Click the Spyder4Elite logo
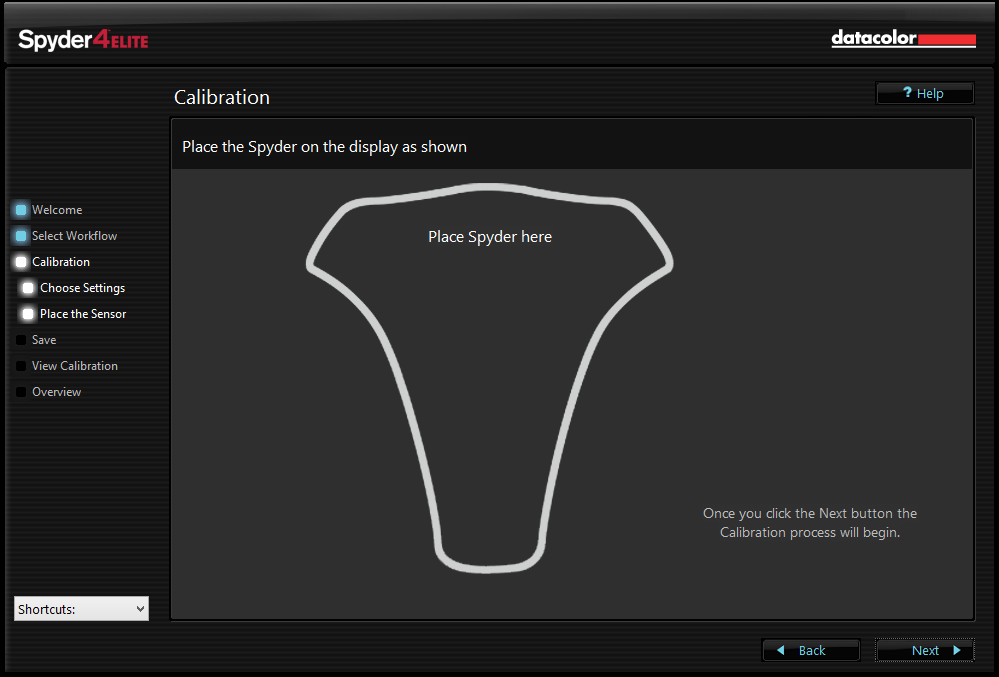 82,41
